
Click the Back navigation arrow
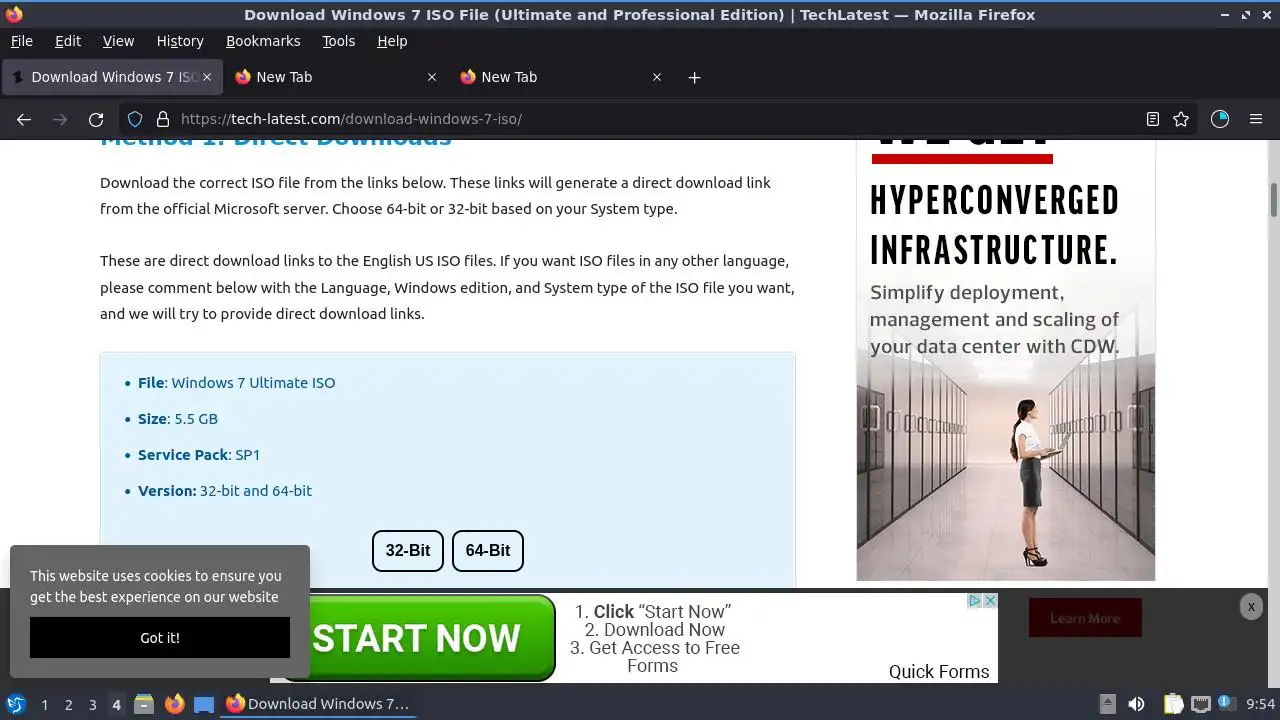click(x=24, y=119)
